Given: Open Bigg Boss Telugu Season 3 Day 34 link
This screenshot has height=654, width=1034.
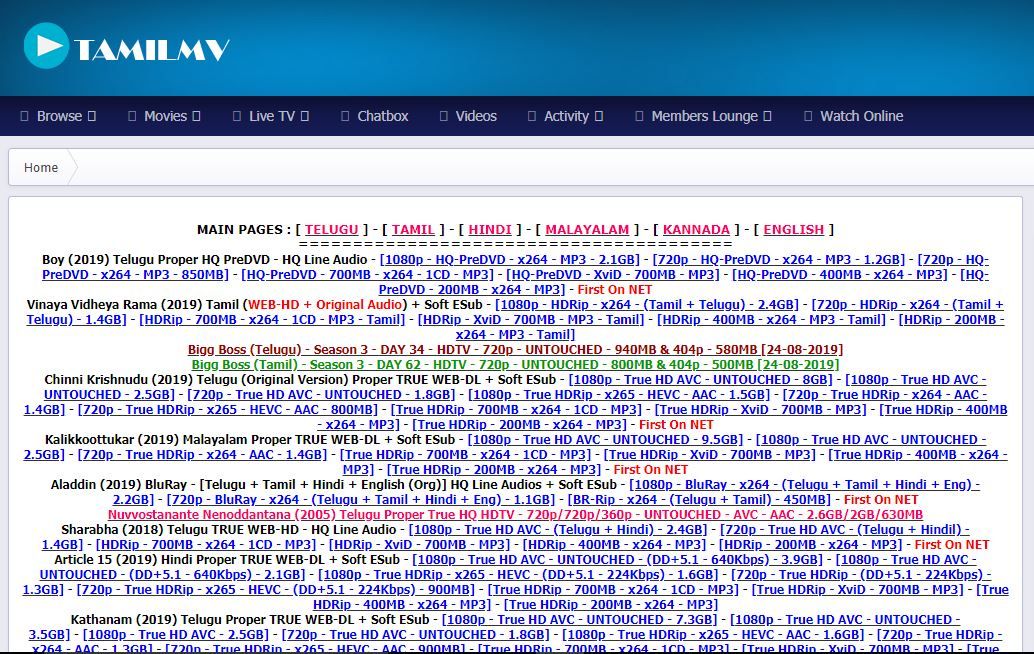Looking at the screenshot, I should [x=516, y=349].
